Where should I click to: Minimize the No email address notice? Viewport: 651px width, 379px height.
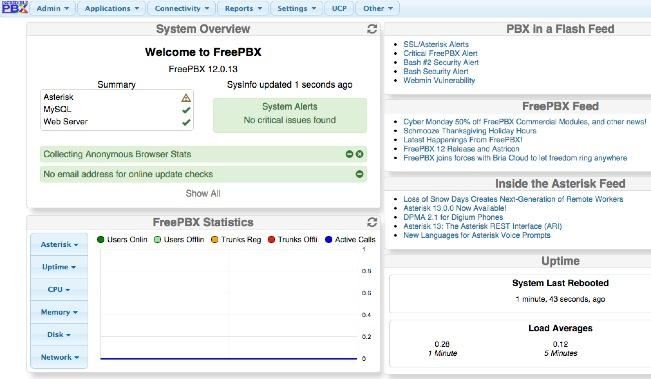(x=360, y=174)
